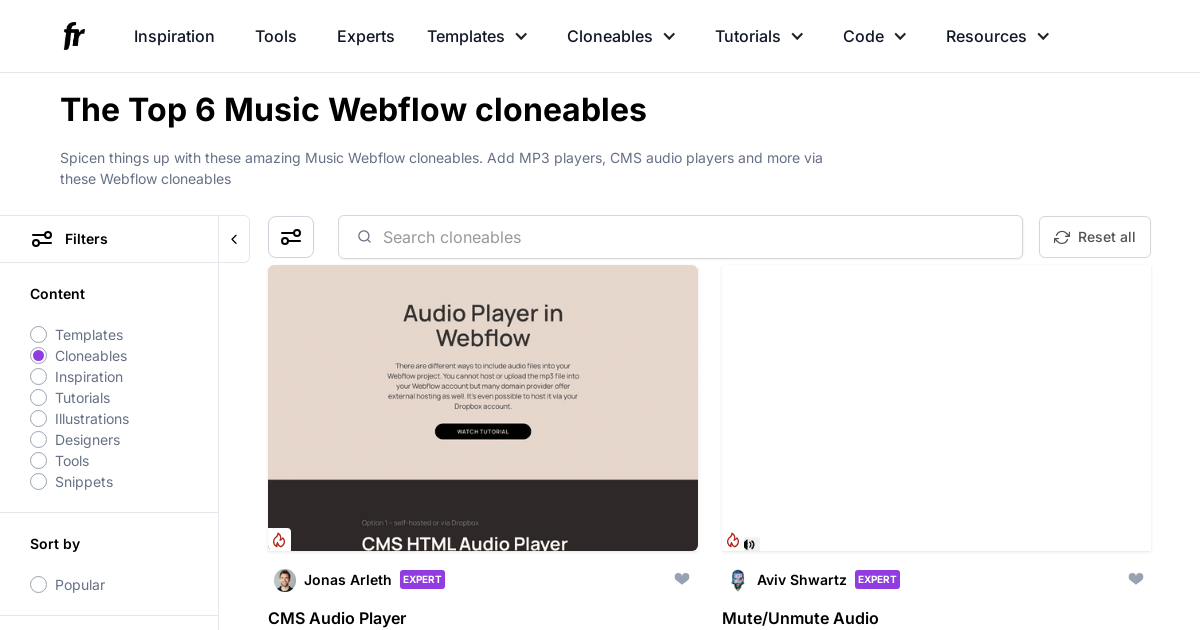1200x630 pixels.
Task: Click the Sort by section heading
Action: (55, 544)
